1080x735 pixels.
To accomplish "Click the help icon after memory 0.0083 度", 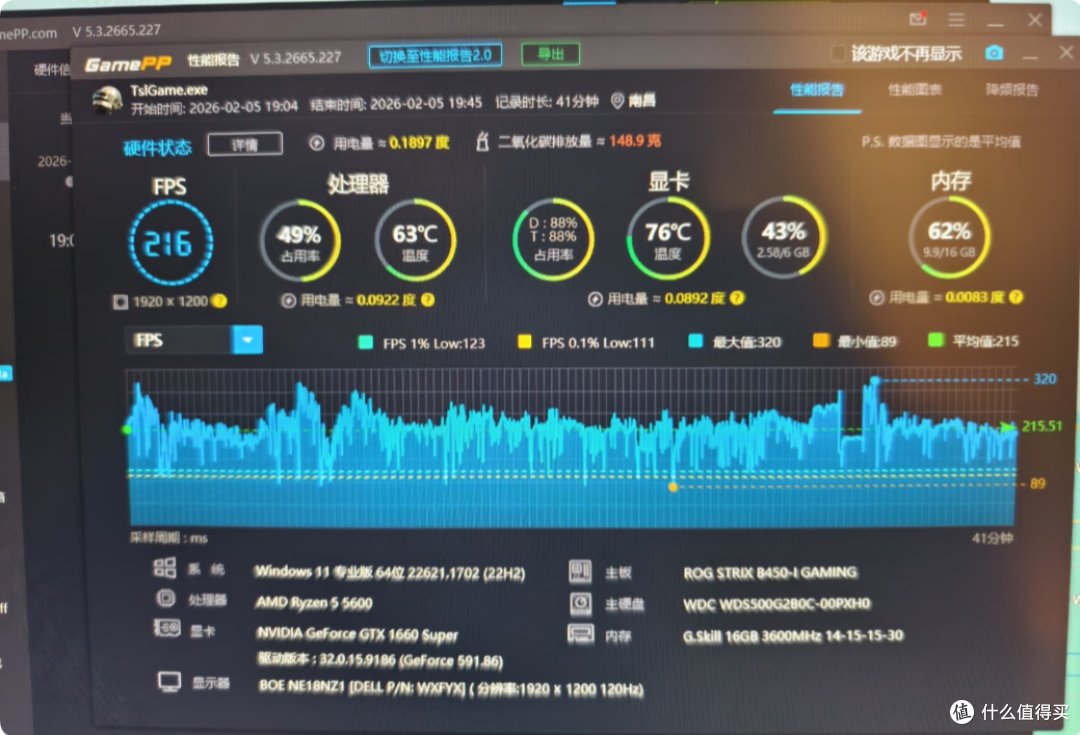I will pos(1016,297).
